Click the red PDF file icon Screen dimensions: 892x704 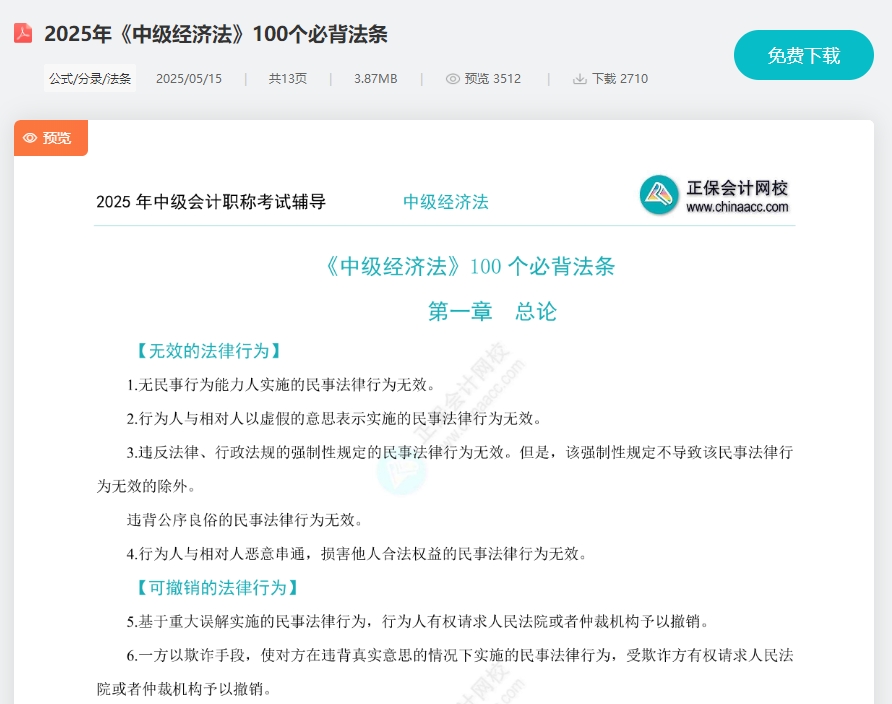(22, 33)
